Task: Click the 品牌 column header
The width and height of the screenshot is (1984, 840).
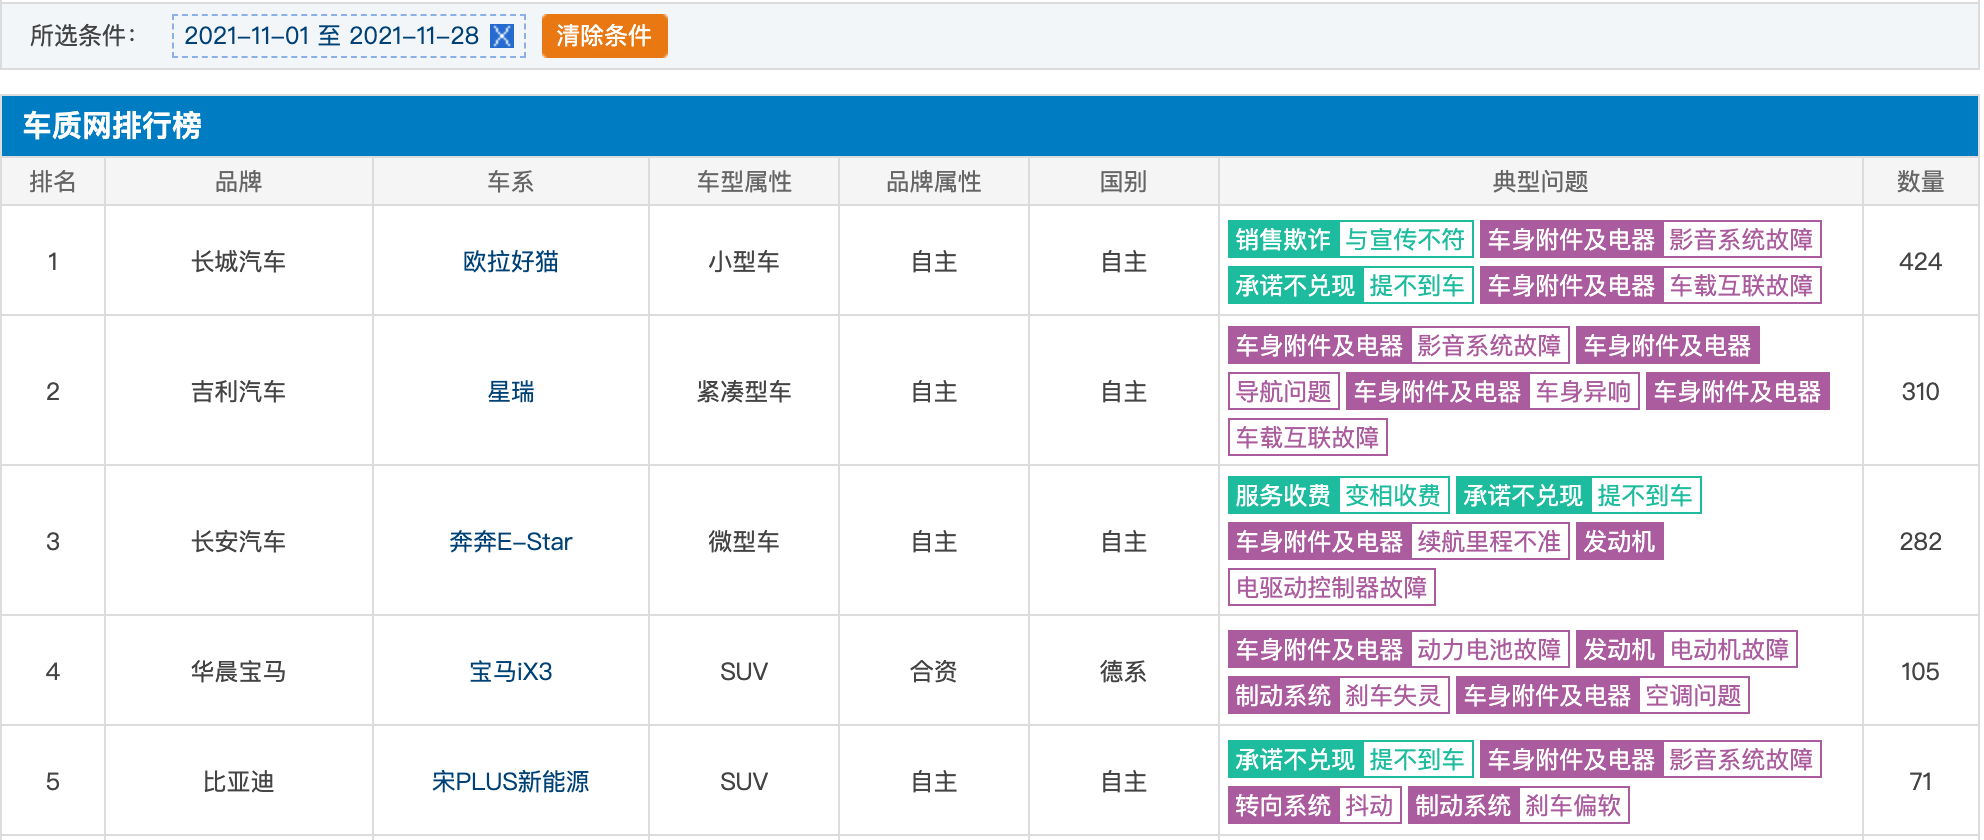Action: tap(239, 182)
